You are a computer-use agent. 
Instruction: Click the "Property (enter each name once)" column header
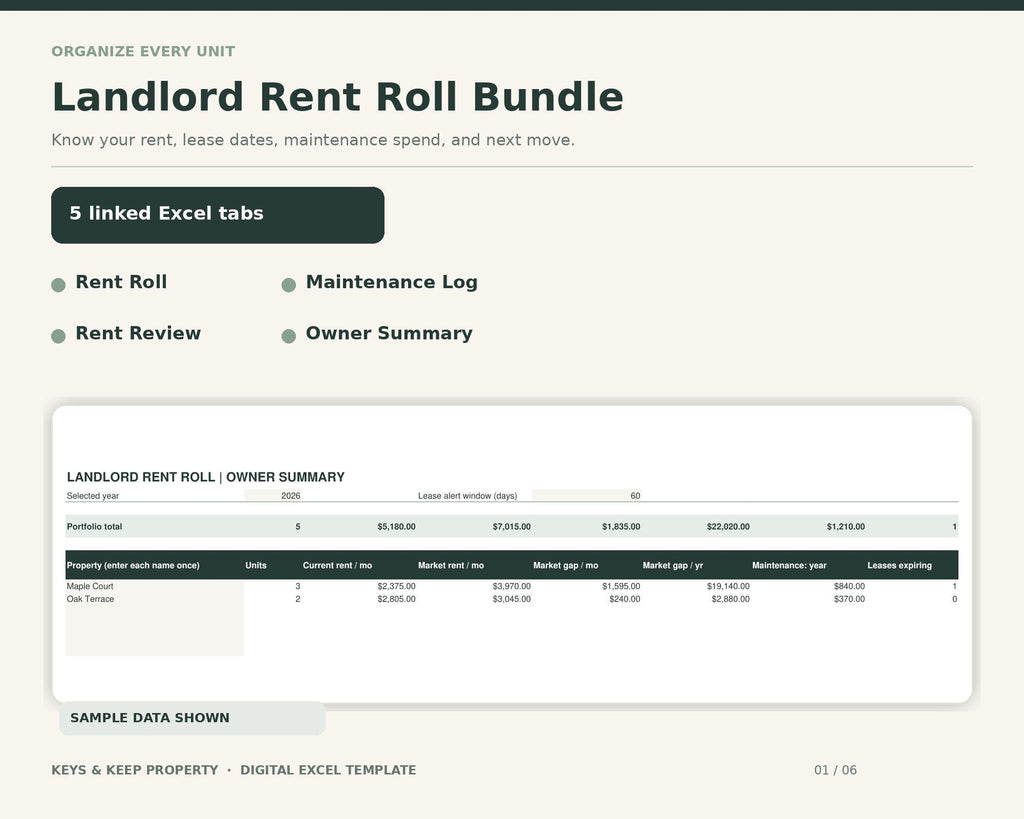pyautogui.click(x=133, y=566)
